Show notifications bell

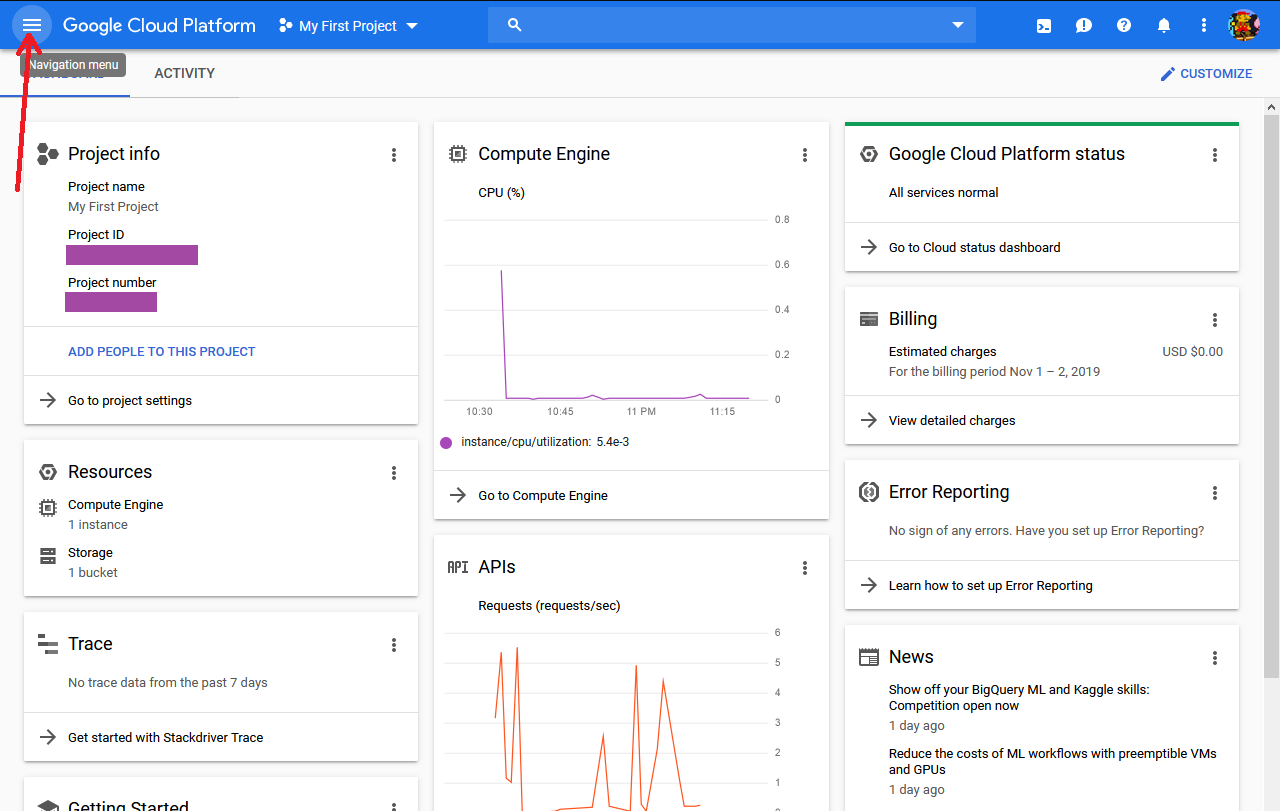[x=1164, y=26]
